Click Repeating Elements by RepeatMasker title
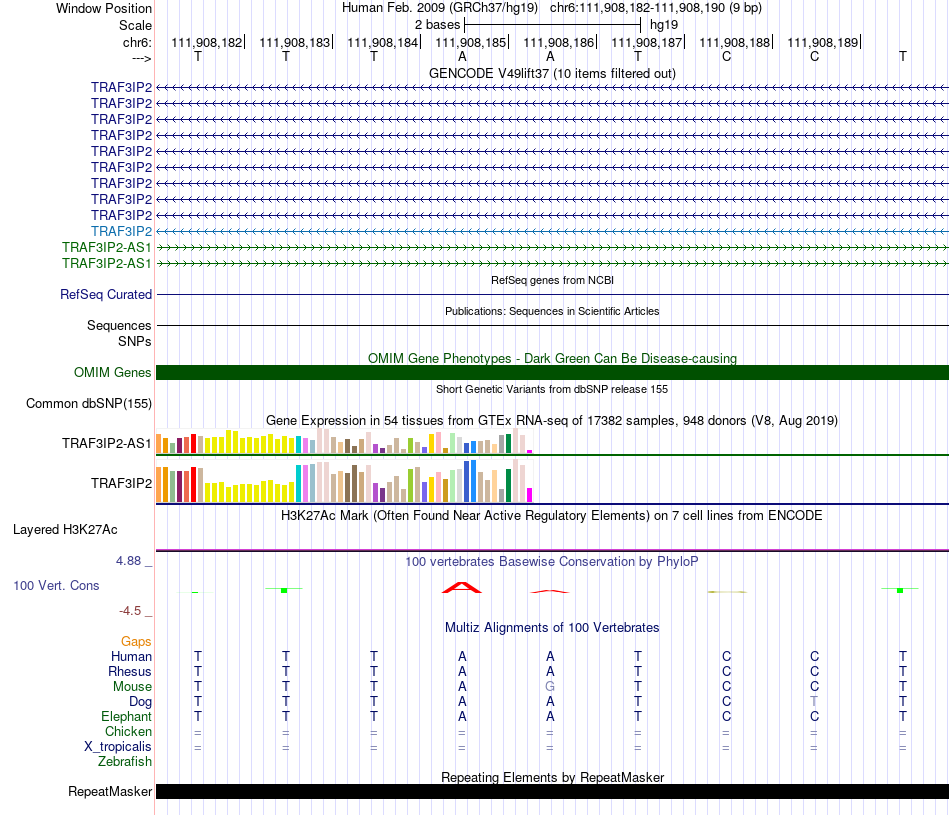This screenshot has height=815, width=950. pyautogui.click(x=552, y=777)
